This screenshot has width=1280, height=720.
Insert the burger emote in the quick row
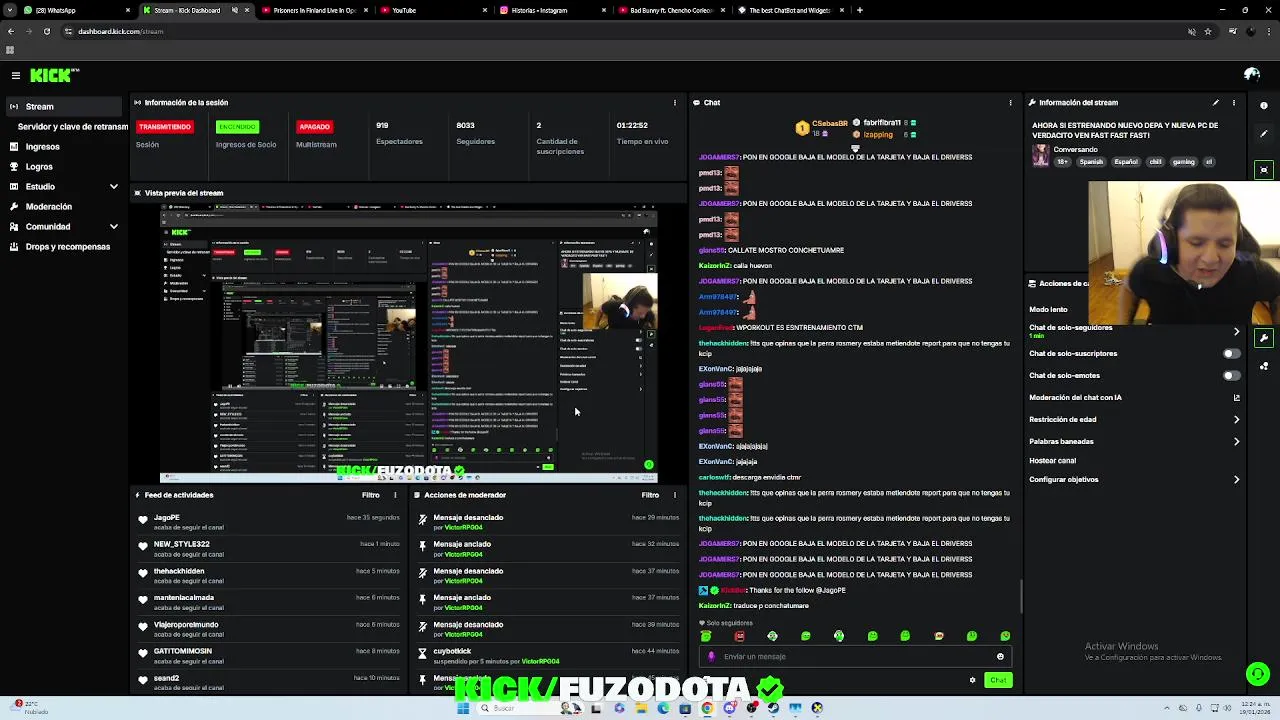938,636
